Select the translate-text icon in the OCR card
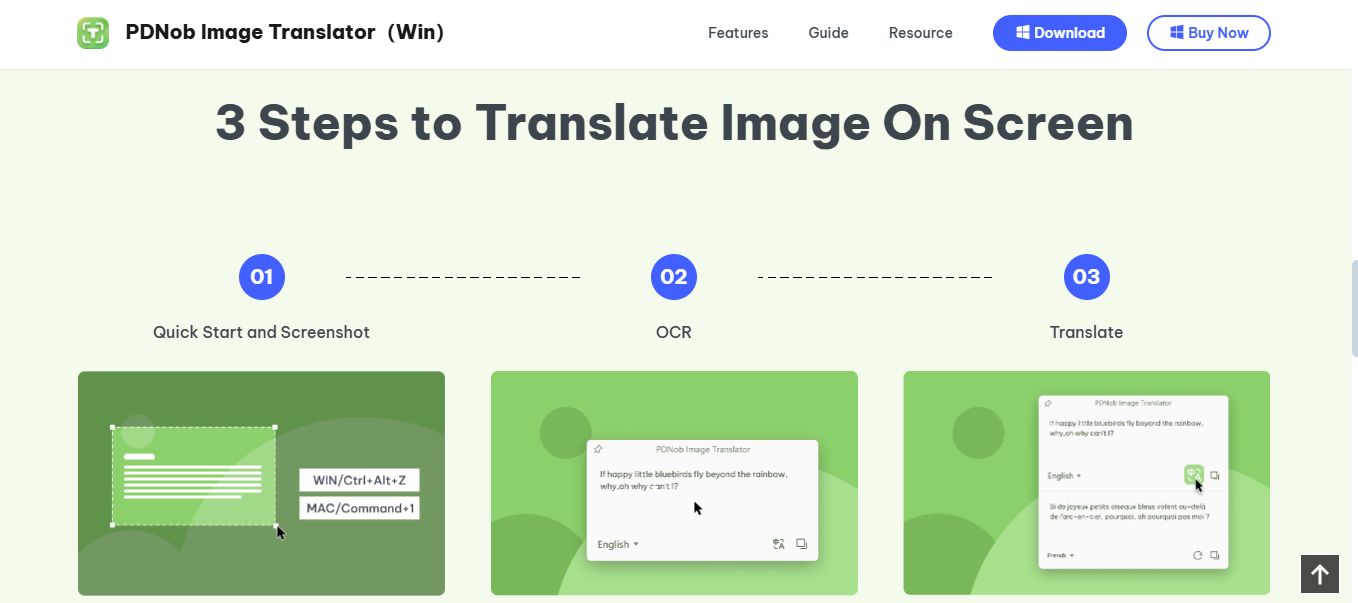This screenshot has height=603, width=1358. (x=778, y=543)
